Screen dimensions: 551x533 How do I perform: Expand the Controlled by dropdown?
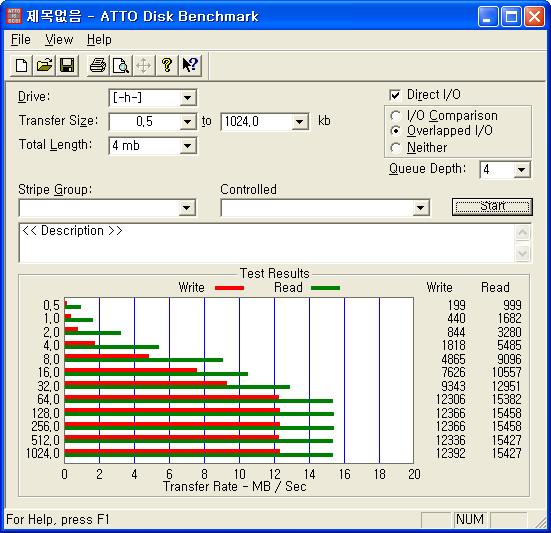(421, 208)
